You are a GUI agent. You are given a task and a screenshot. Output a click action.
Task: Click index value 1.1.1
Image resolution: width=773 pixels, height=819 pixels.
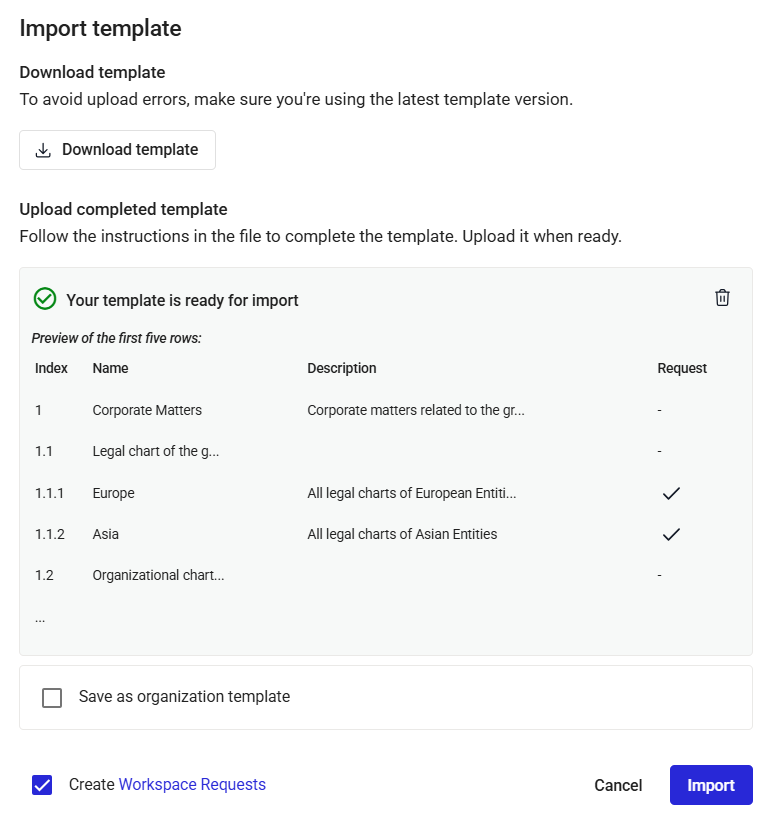(x=49, y=493)
